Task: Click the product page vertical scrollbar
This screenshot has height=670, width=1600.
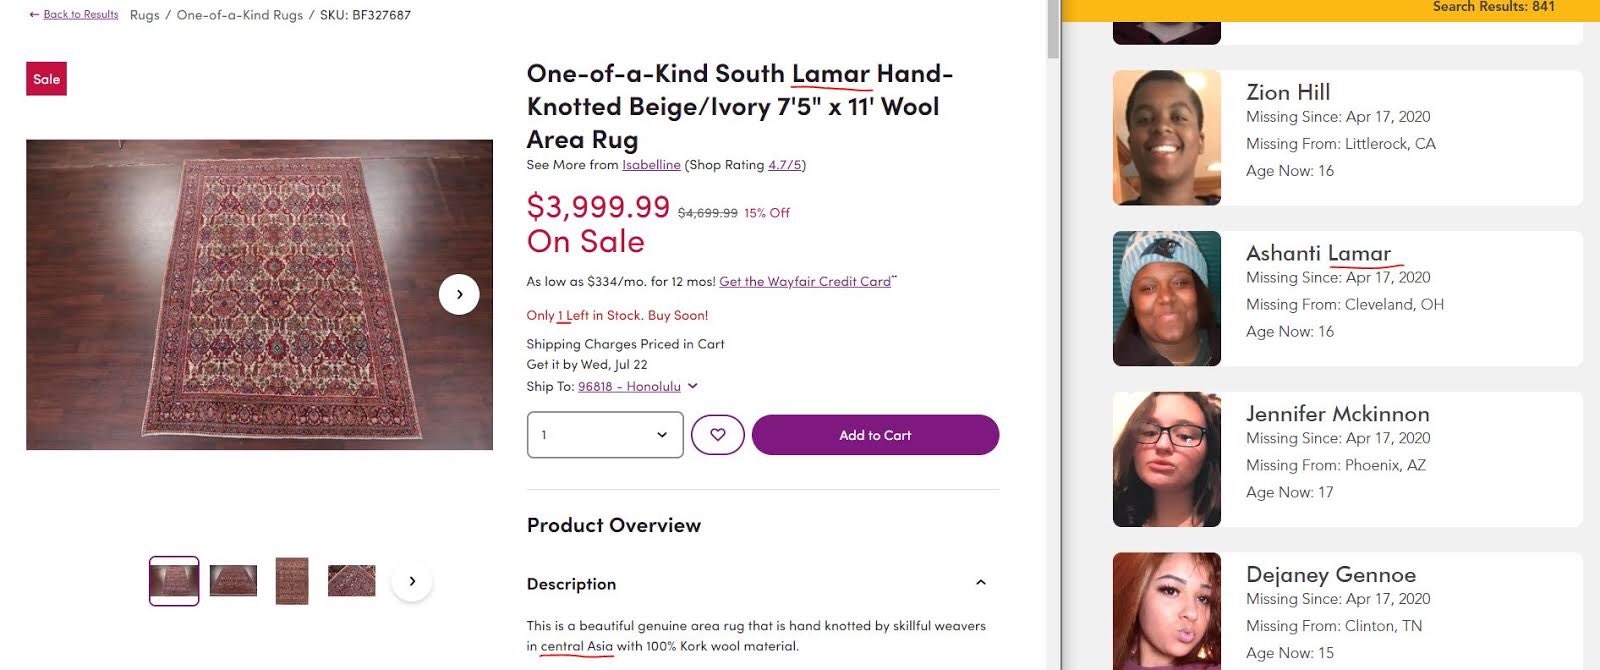Action: pyautogui.click(x=1052, y=30)
